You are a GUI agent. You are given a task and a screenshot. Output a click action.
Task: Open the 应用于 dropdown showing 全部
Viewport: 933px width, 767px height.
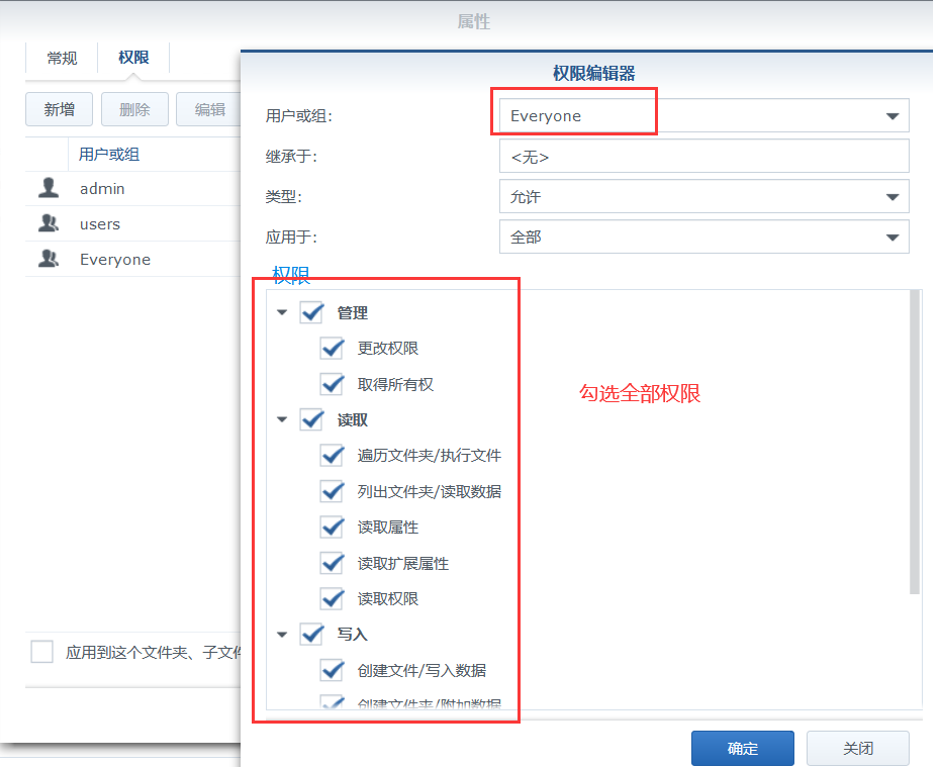tap(891, 237)
